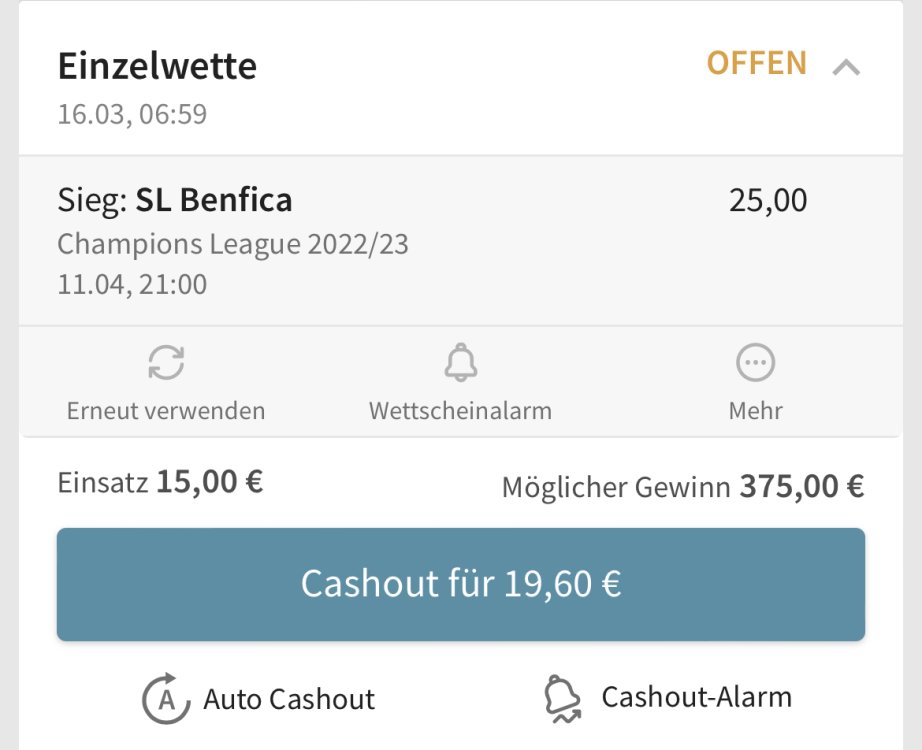Click the refresh arrows reuse icon
The height and width of the screenshot is (750, 922).
[x=166, y=362]
